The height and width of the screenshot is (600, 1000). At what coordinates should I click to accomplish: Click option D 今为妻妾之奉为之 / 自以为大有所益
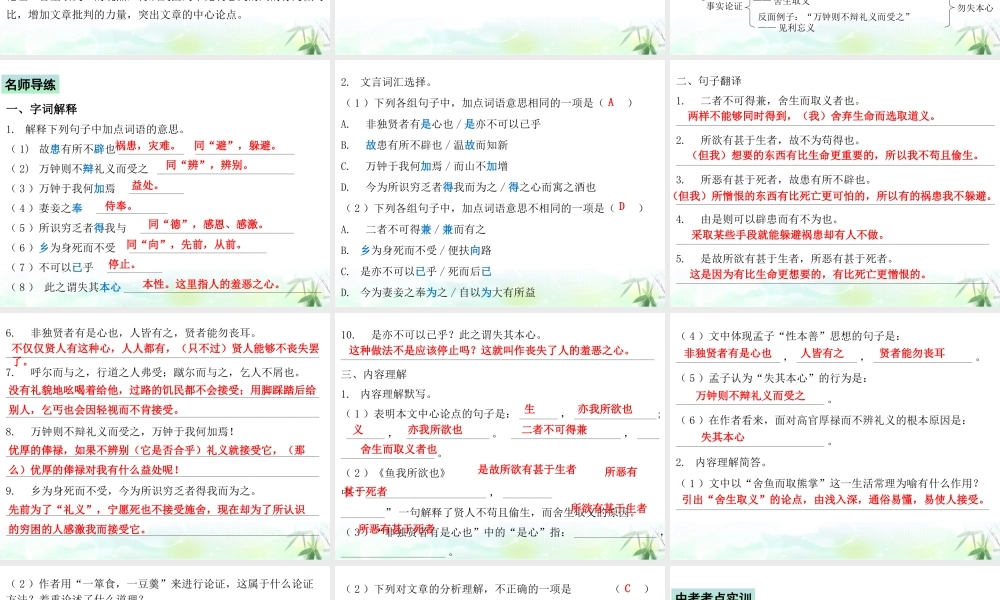[438, 292]
